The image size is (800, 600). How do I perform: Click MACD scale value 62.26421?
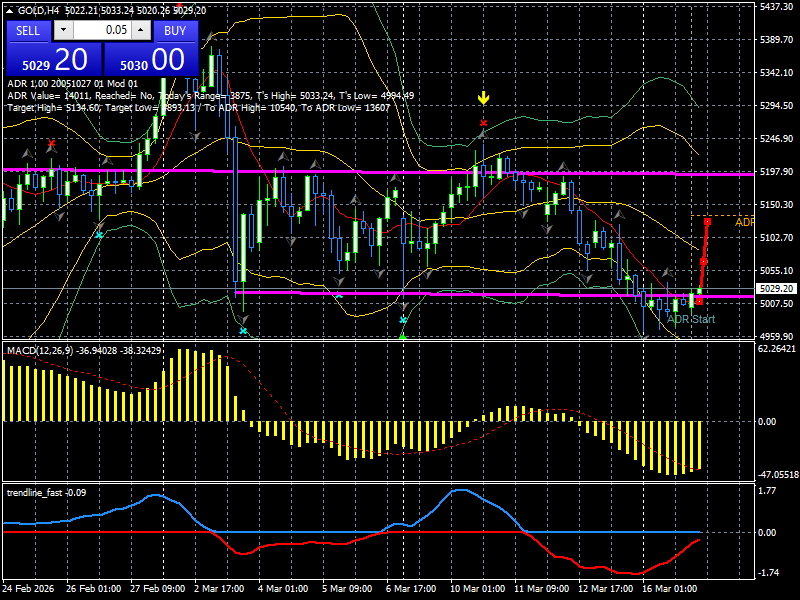[777, 349]
